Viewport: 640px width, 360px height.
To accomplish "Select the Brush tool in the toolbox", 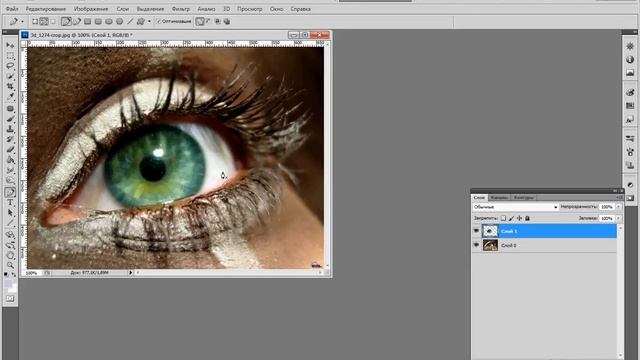I will pyautogui.click(x=10, y=119).
